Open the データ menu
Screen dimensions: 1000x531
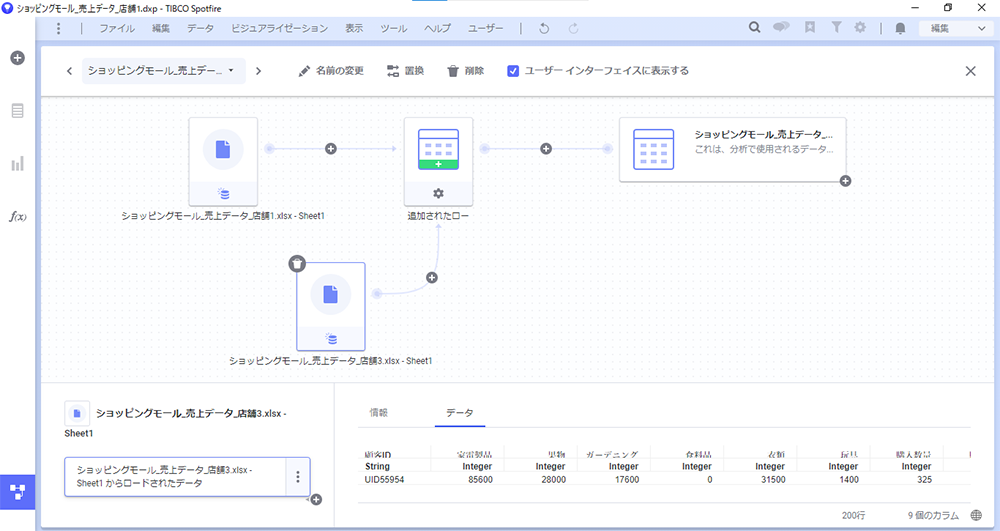200,28
